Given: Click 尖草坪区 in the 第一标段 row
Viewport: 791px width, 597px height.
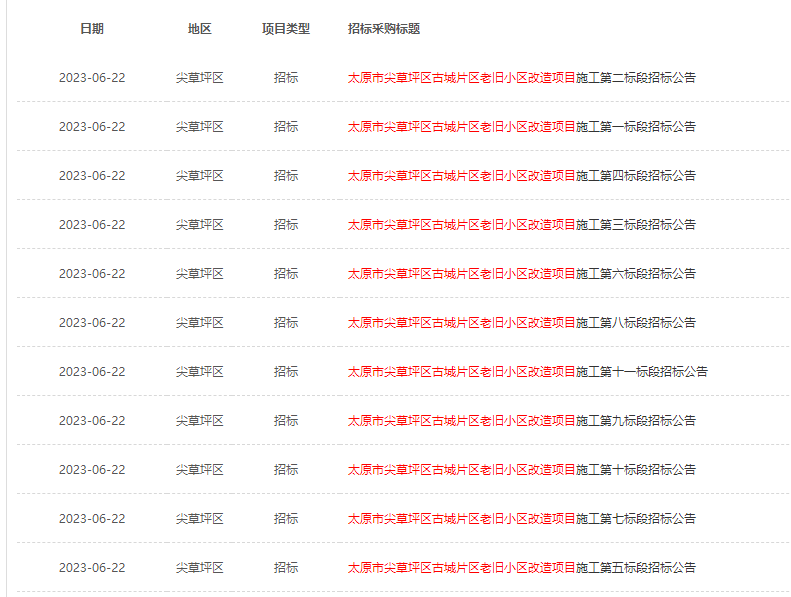Looking at the screenshot, I should [199, 127].
